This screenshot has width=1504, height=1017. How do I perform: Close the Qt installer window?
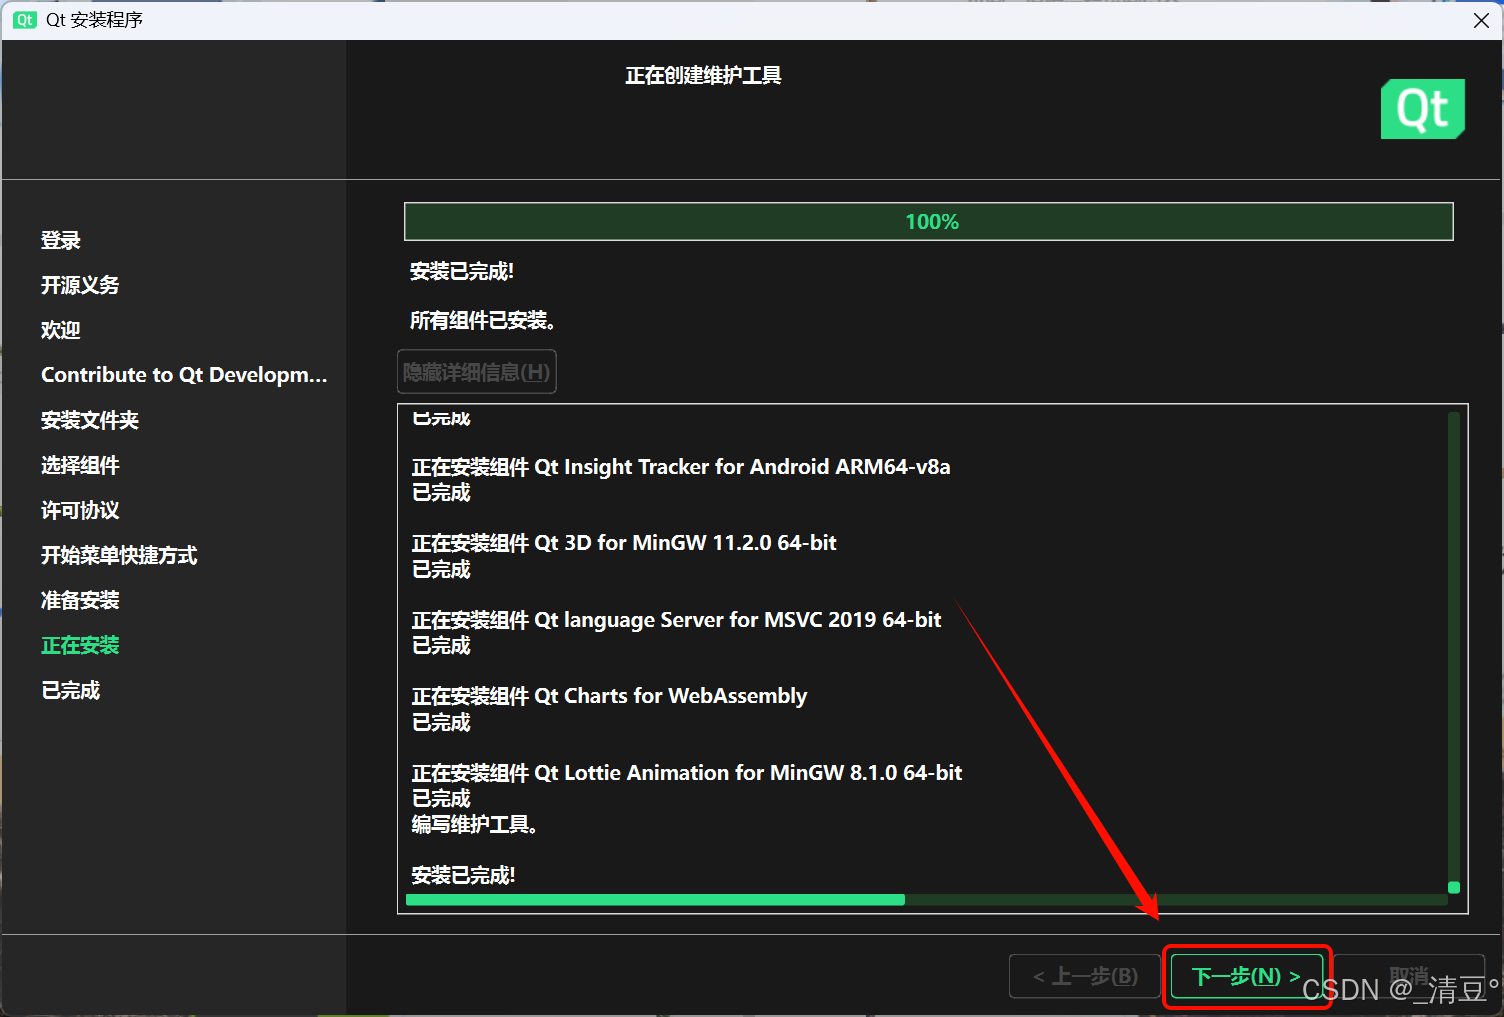tap(1481, 20)
